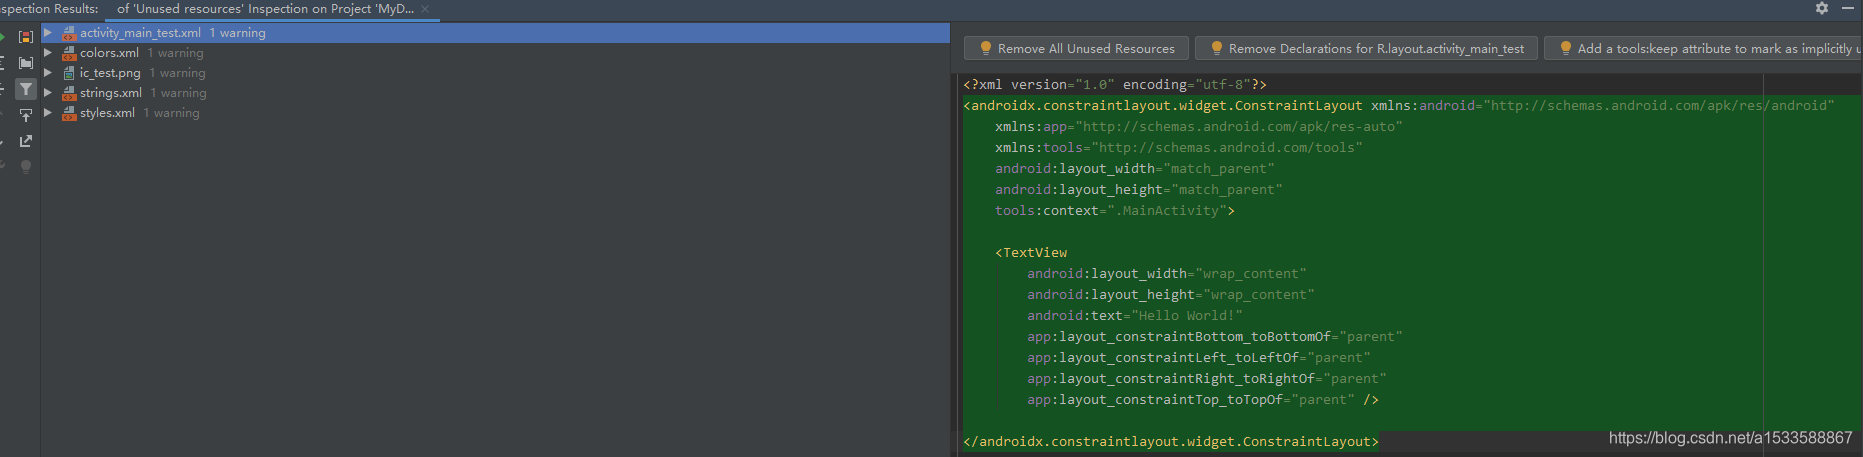Click the activity_main_test.xml file icon
Screen dimensions: 1863x457
69,33
